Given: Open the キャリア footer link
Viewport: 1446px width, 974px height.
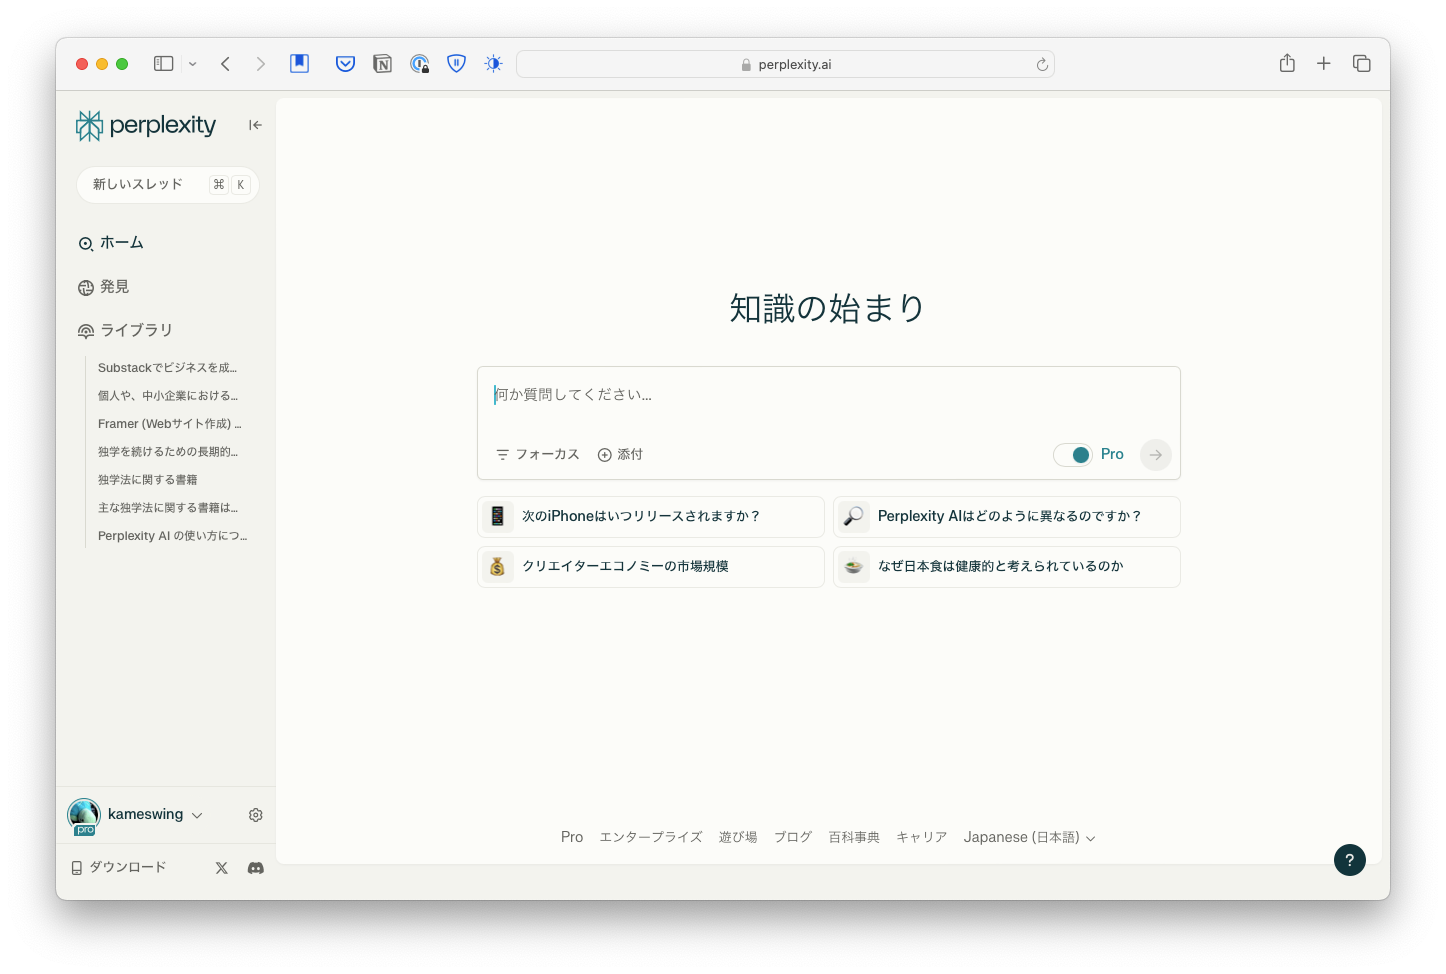Looking at the screenshot, I should tap(922, 838).
